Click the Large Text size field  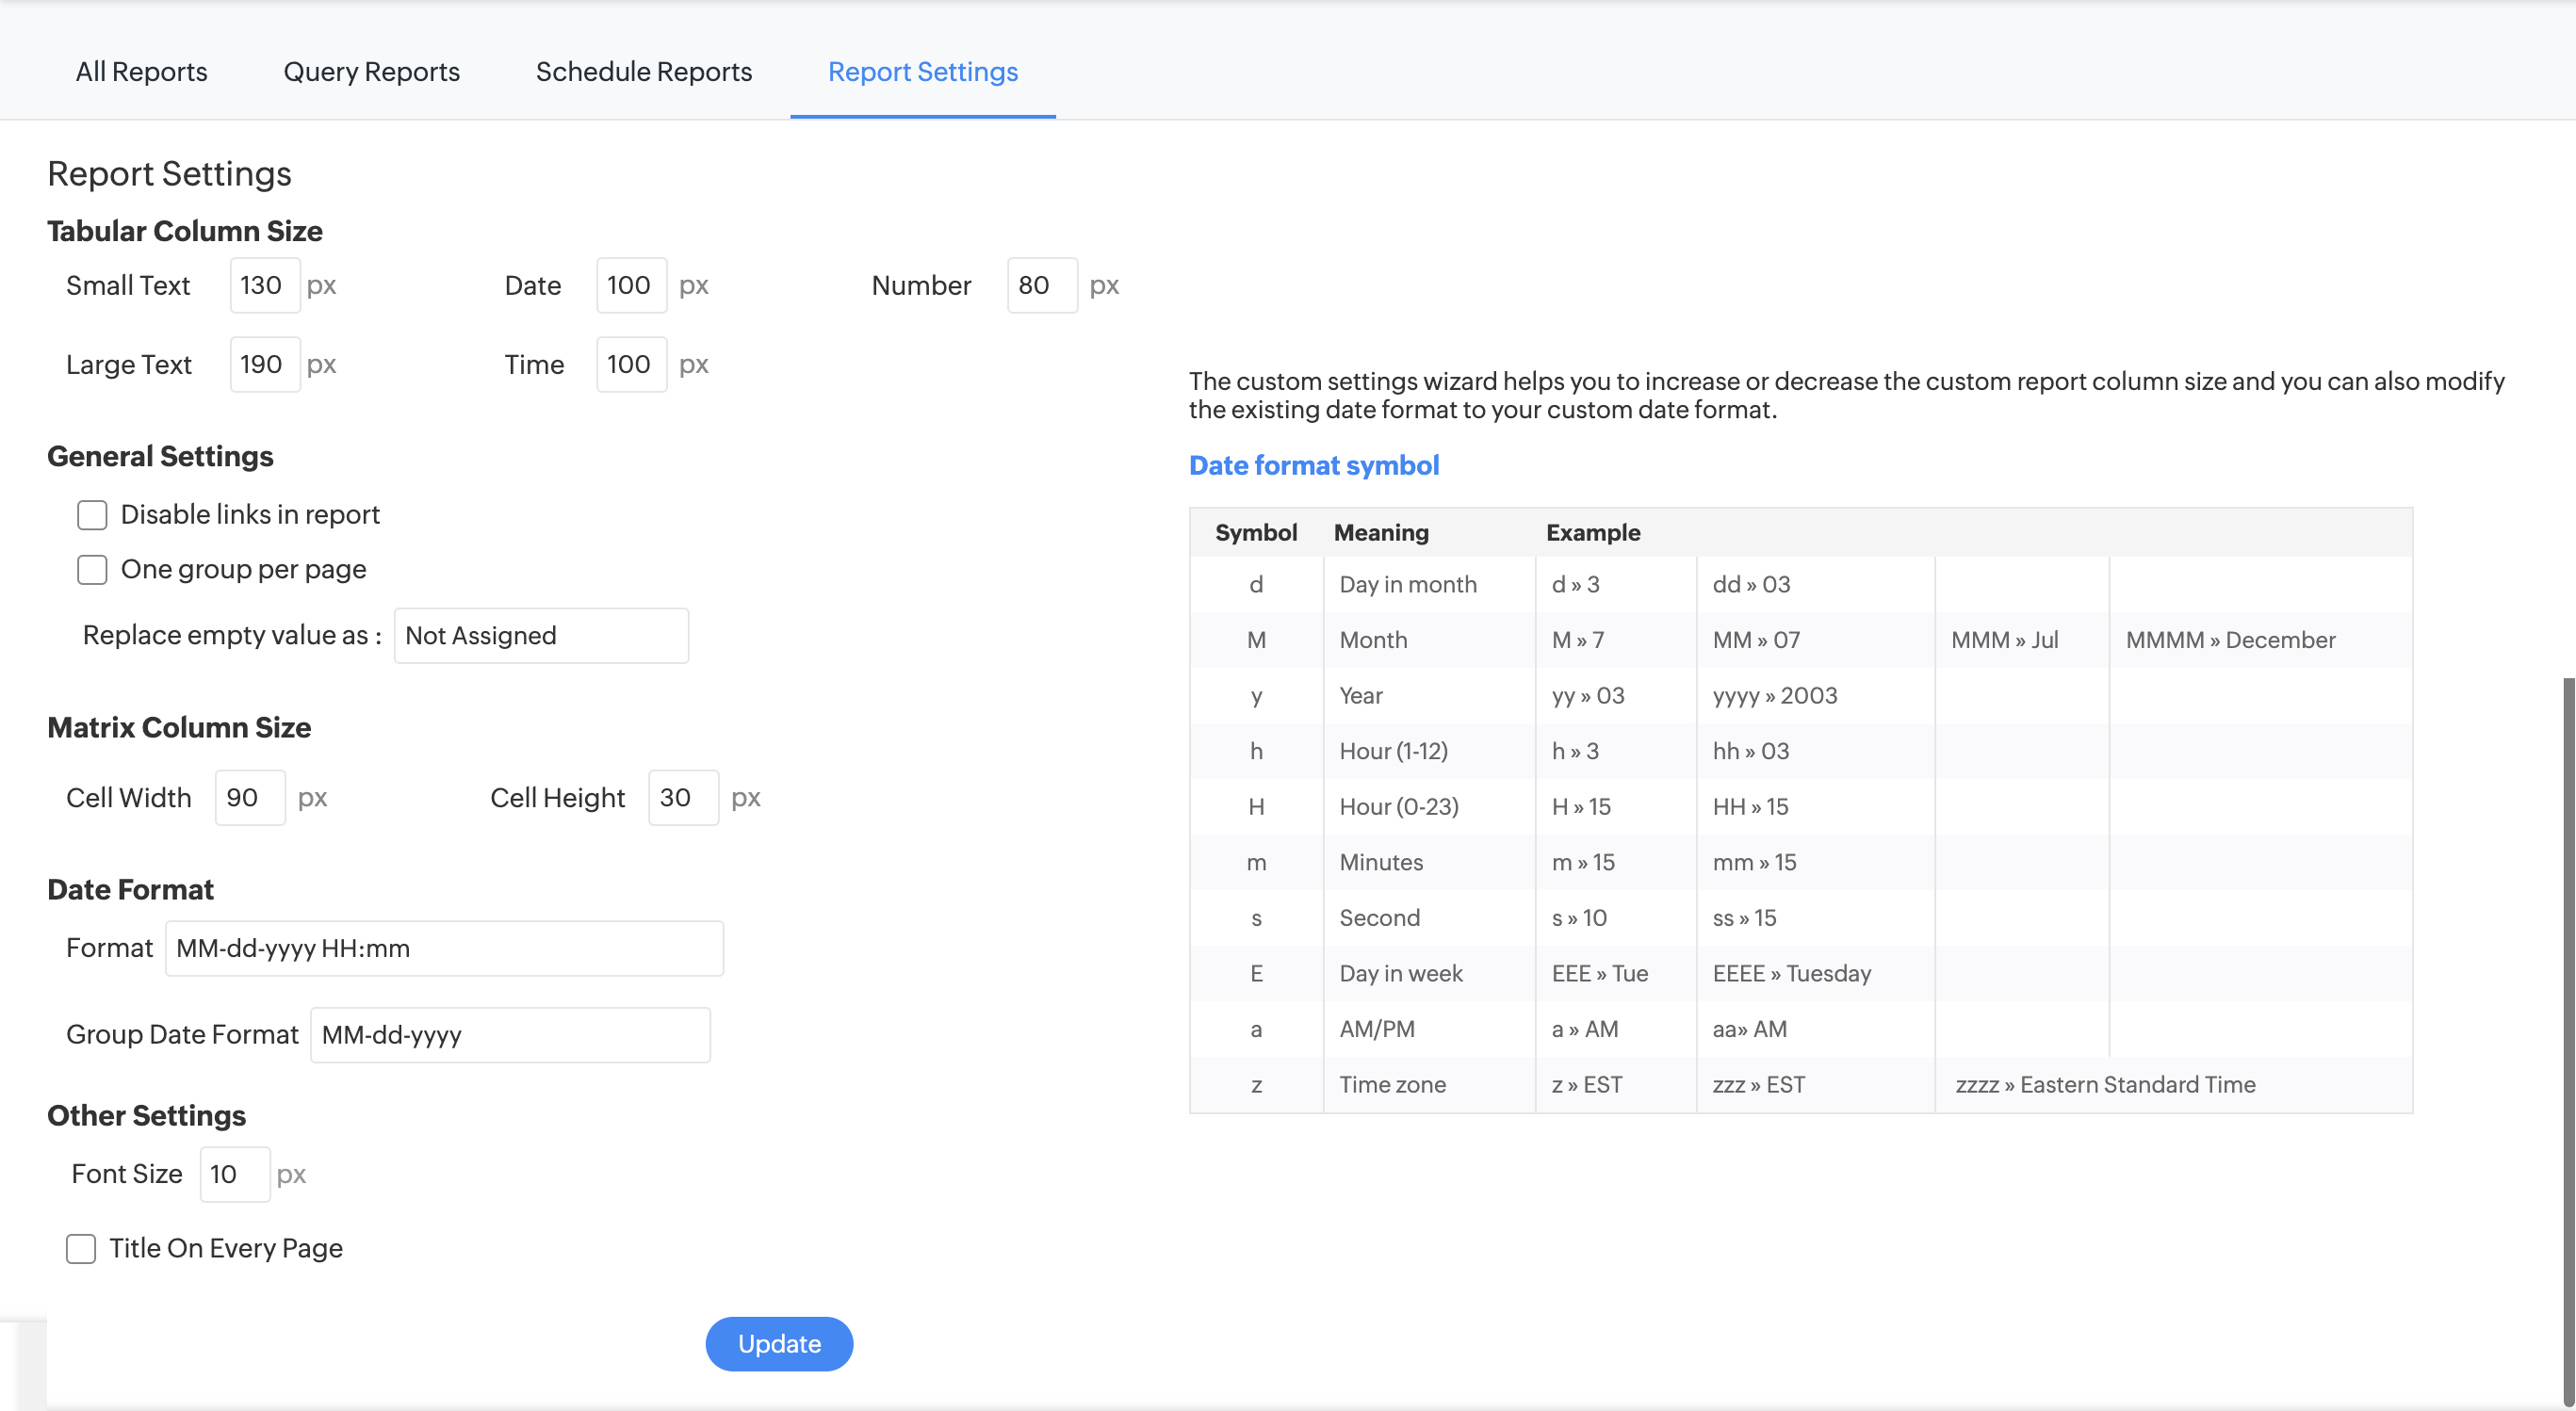coord(264,365)
